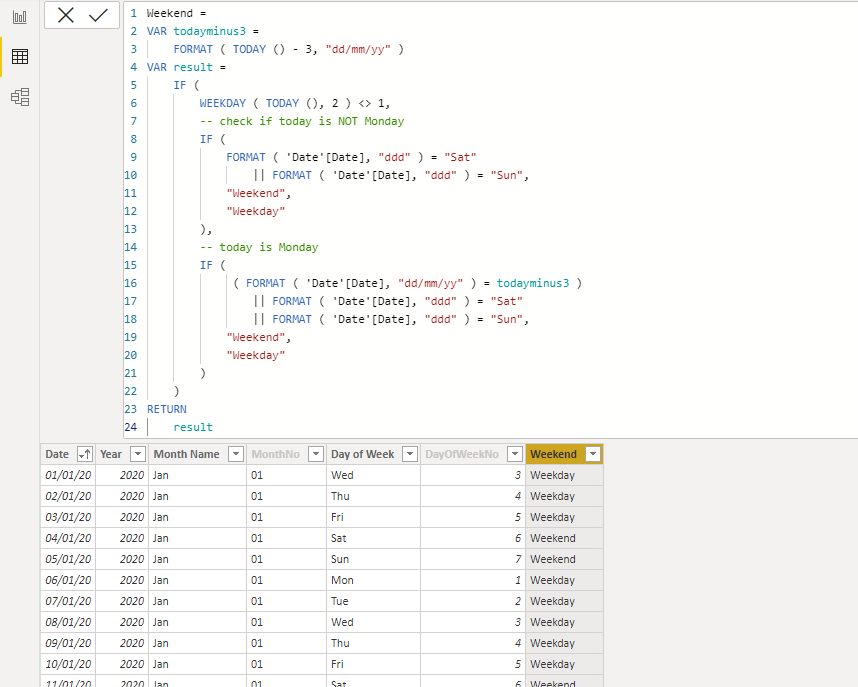Click todayminus3 reference on line 16
858x687 pixels.
click(533, 283)
